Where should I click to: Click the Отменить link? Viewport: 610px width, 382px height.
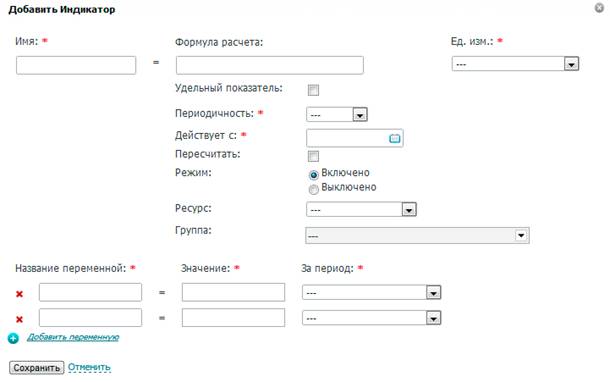coord(89,367)
